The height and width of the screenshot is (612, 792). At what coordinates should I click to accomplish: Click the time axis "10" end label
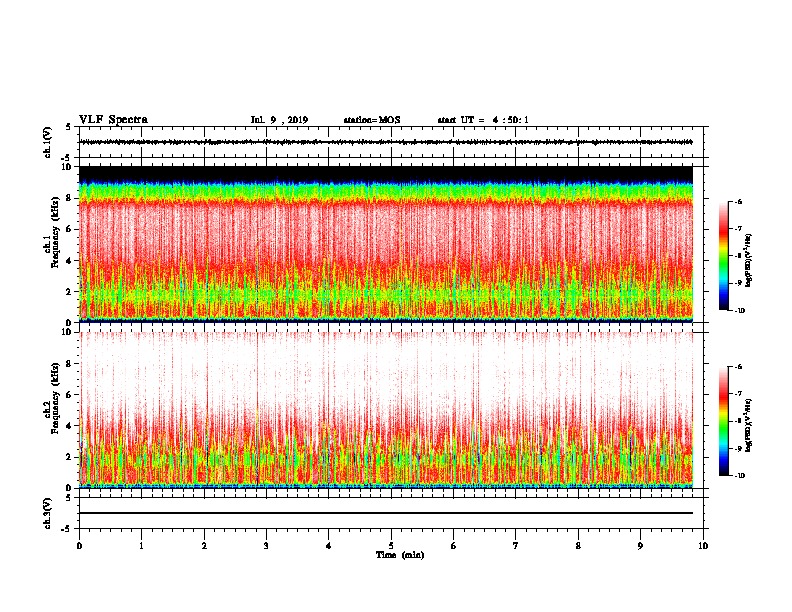(703, 546)
